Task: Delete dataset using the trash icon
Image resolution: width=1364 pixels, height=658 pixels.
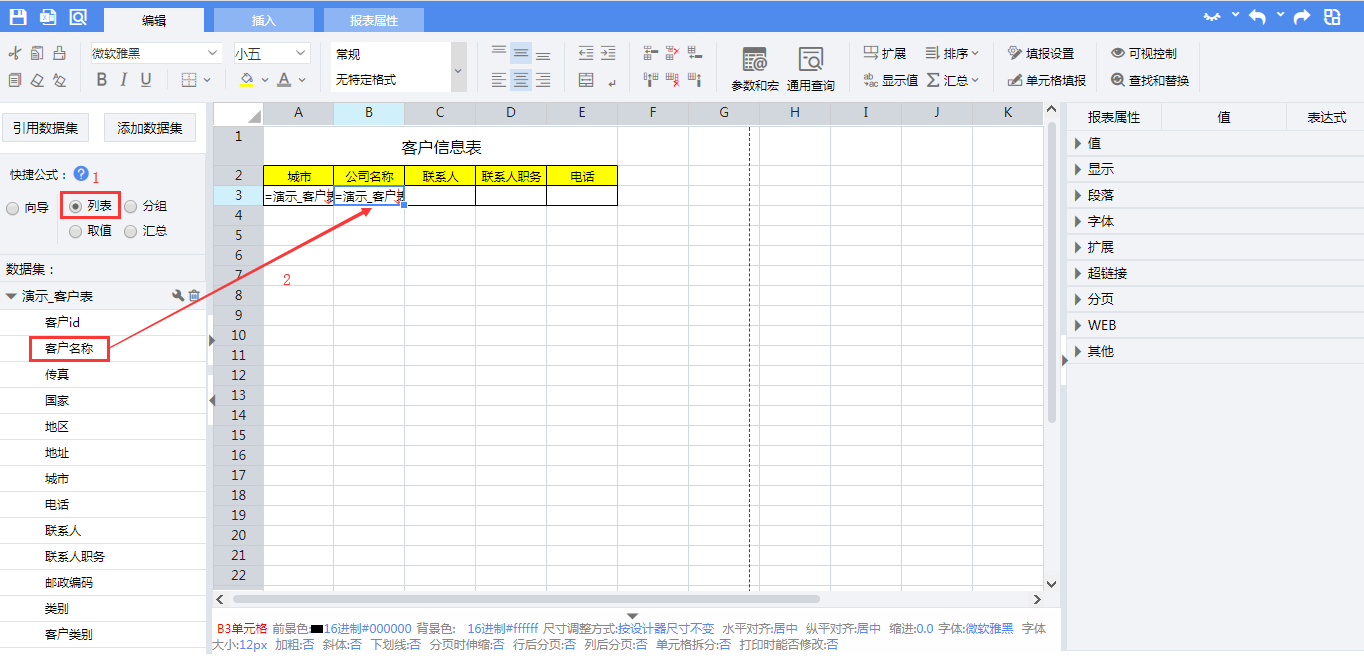Action: click(x=194, y=296)
